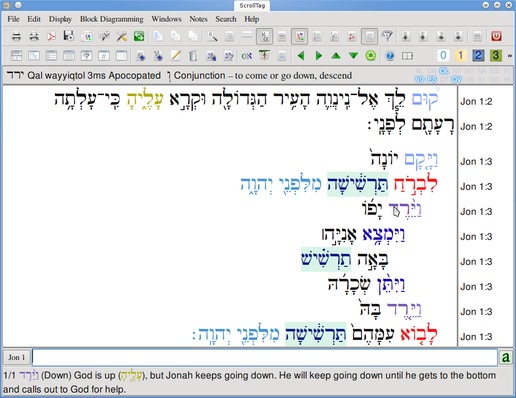Toggle the green 'a' button beside input
Screen dimensions: 516x398
505,357
